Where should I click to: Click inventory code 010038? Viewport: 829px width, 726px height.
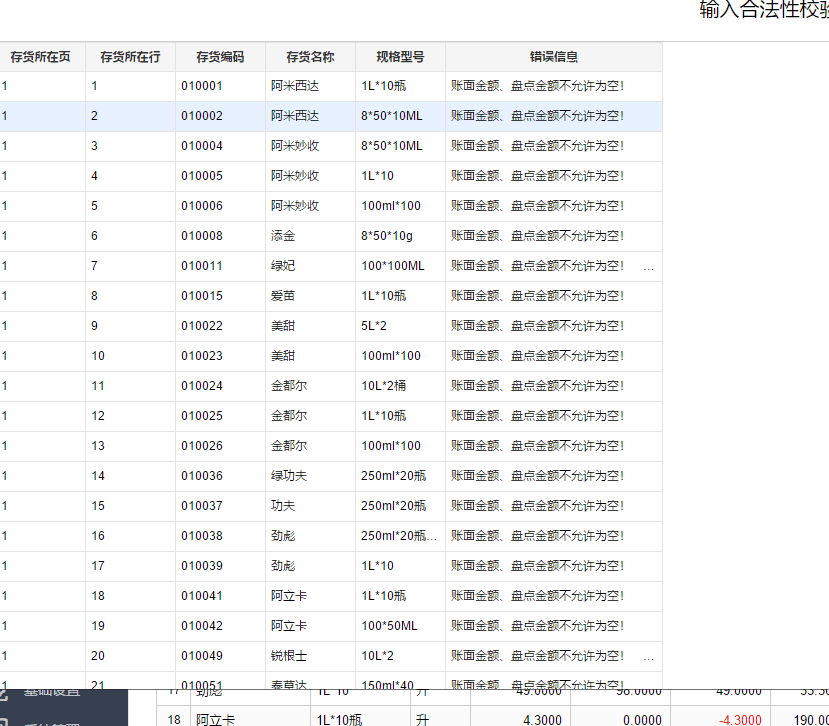pyautogui.click(x=202, y=536)
